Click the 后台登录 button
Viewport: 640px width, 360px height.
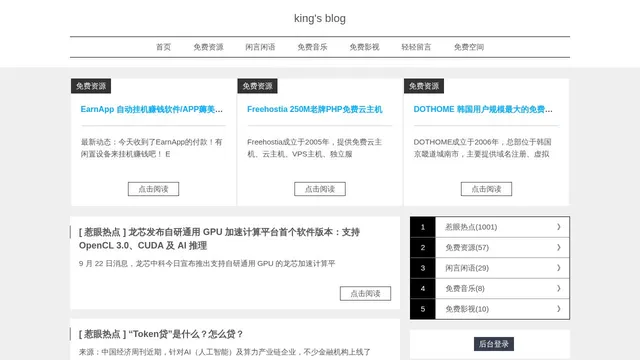[x=493, y=344]
